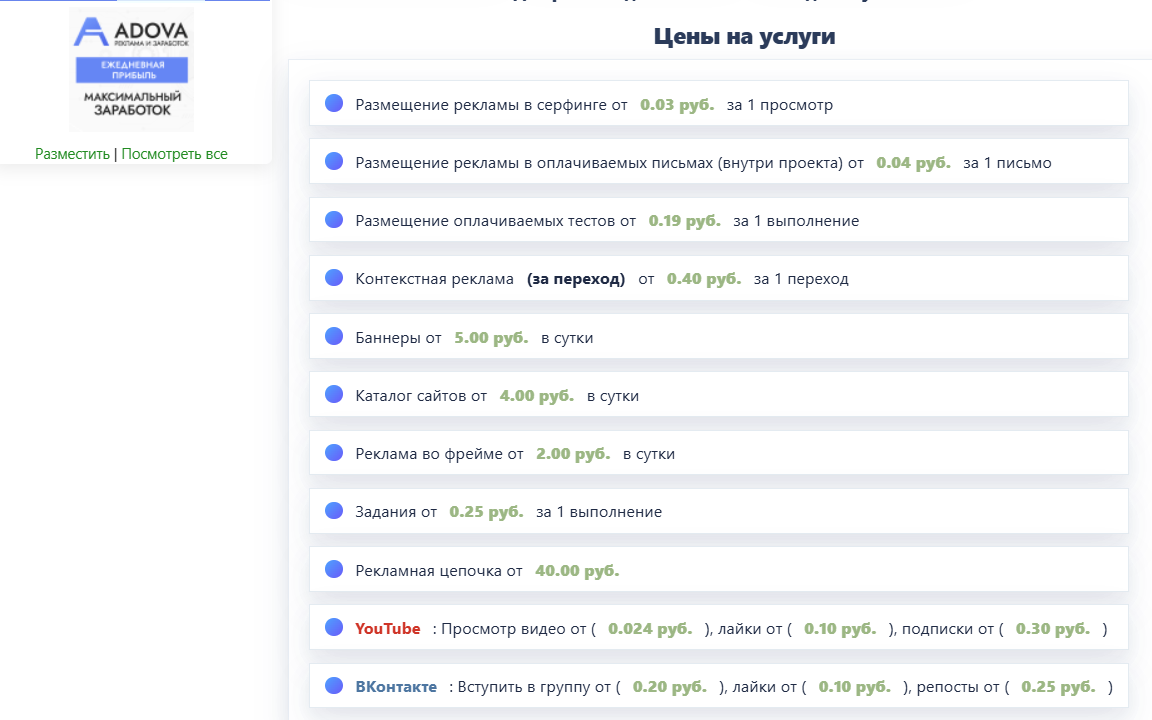This screenshot has height=720, width=1152.
Task: Click the ADOVA advertising banner image
Action: (x=131, y=69)
